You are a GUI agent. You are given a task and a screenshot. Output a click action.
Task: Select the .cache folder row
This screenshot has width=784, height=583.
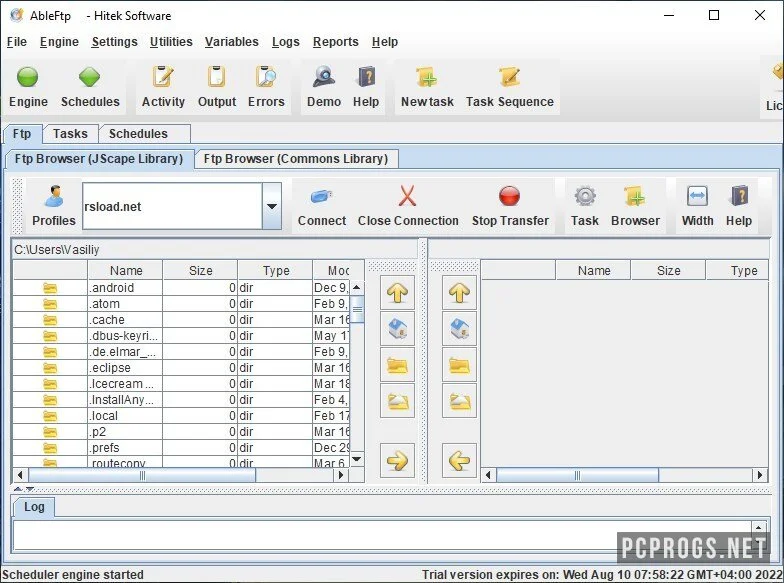tap(181, 320)
